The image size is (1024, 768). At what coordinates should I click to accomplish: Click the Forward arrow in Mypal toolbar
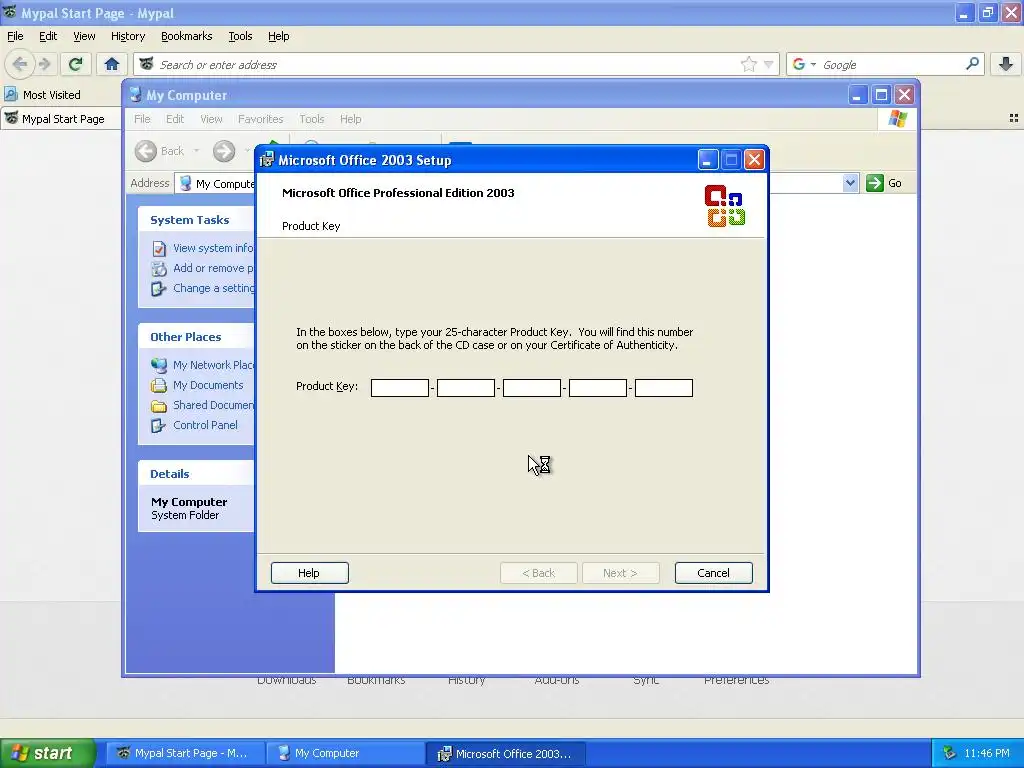(44, 64)
